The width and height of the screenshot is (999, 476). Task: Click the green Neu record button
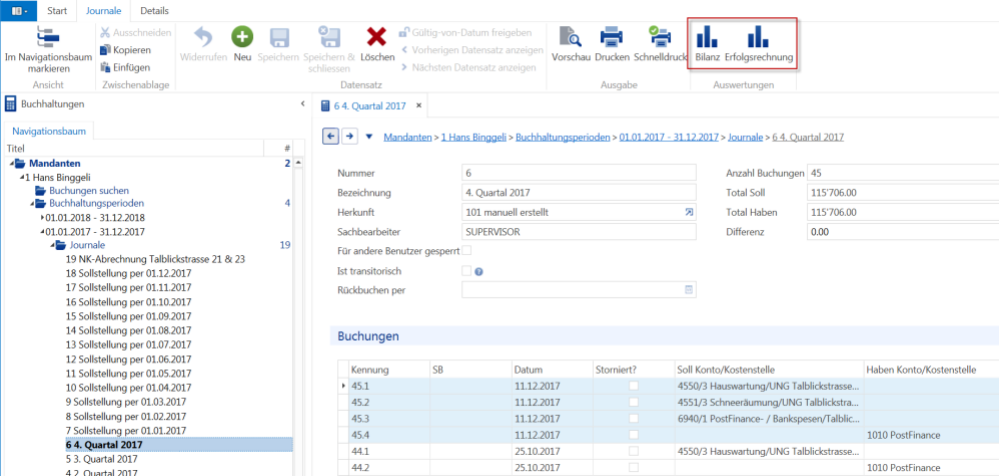tap(242, 43)
